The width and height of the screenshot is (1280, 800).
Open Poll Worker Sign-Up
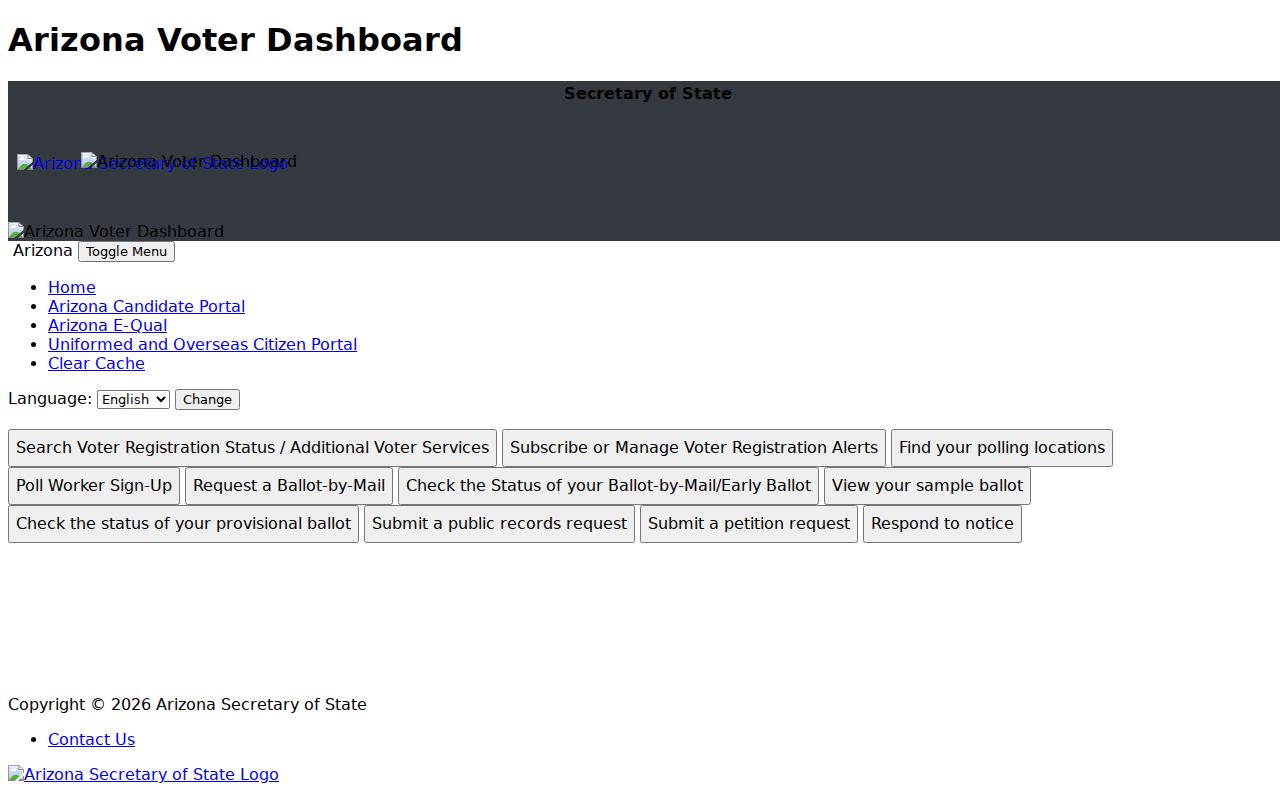(94, 486)
